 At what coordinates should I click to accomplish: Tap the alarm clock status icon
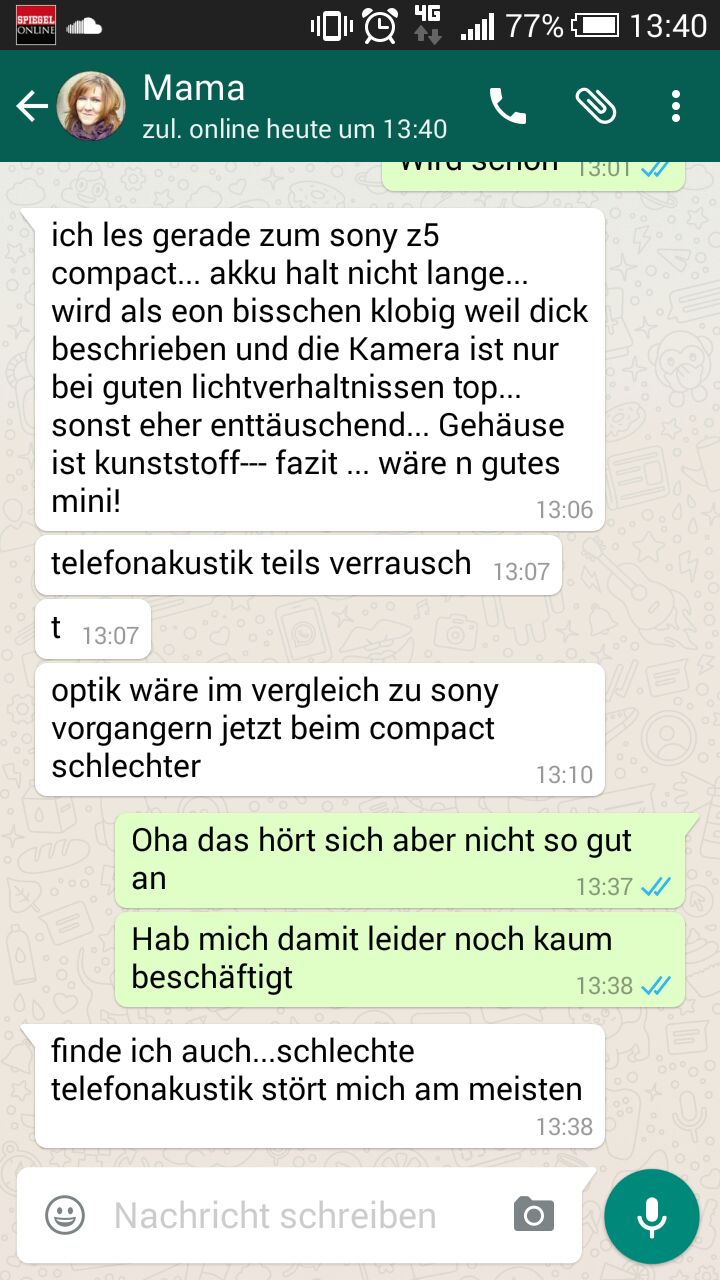(380, 26)
